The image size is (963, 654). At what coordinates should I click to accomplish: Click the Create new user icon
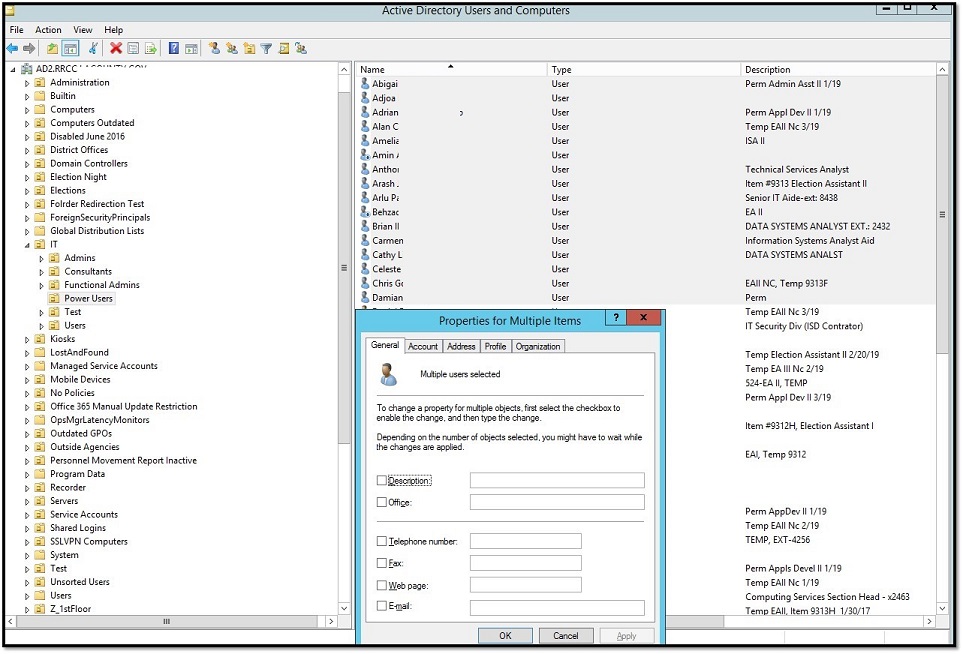[x=214, y=49]
